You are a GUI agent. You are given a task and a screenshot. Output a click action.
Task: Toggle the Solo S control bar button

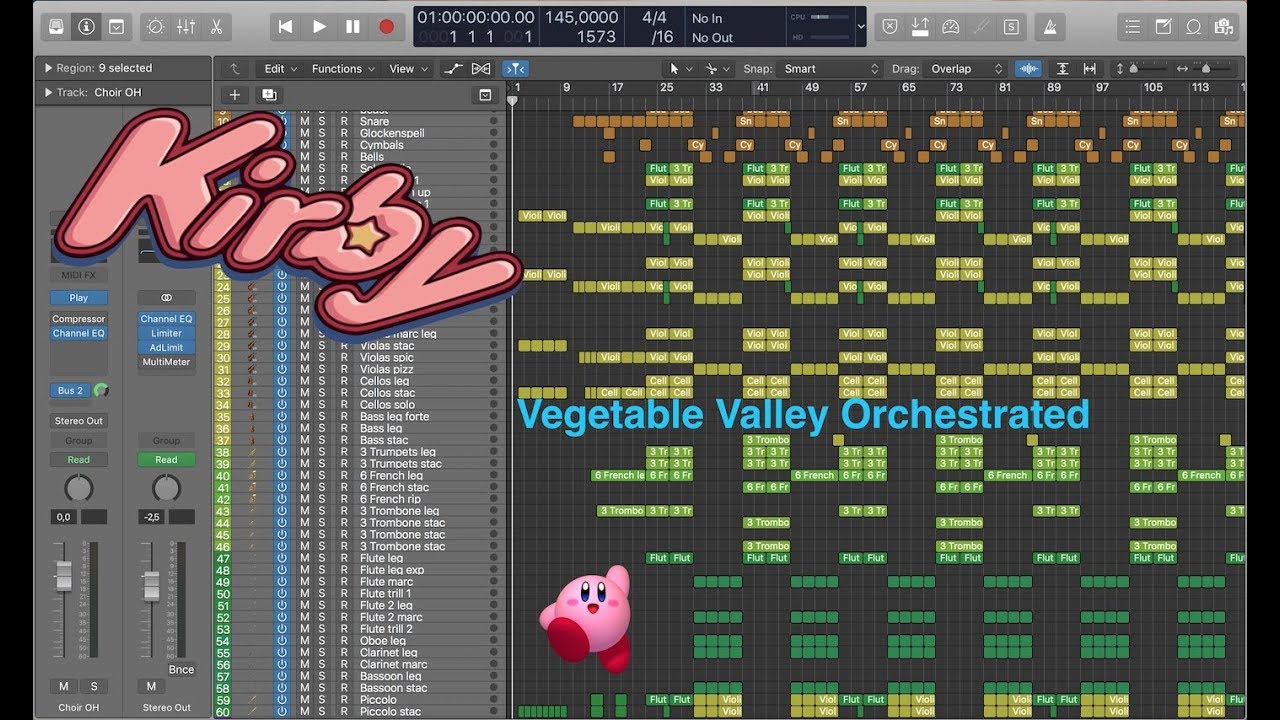click(1011, 27)
